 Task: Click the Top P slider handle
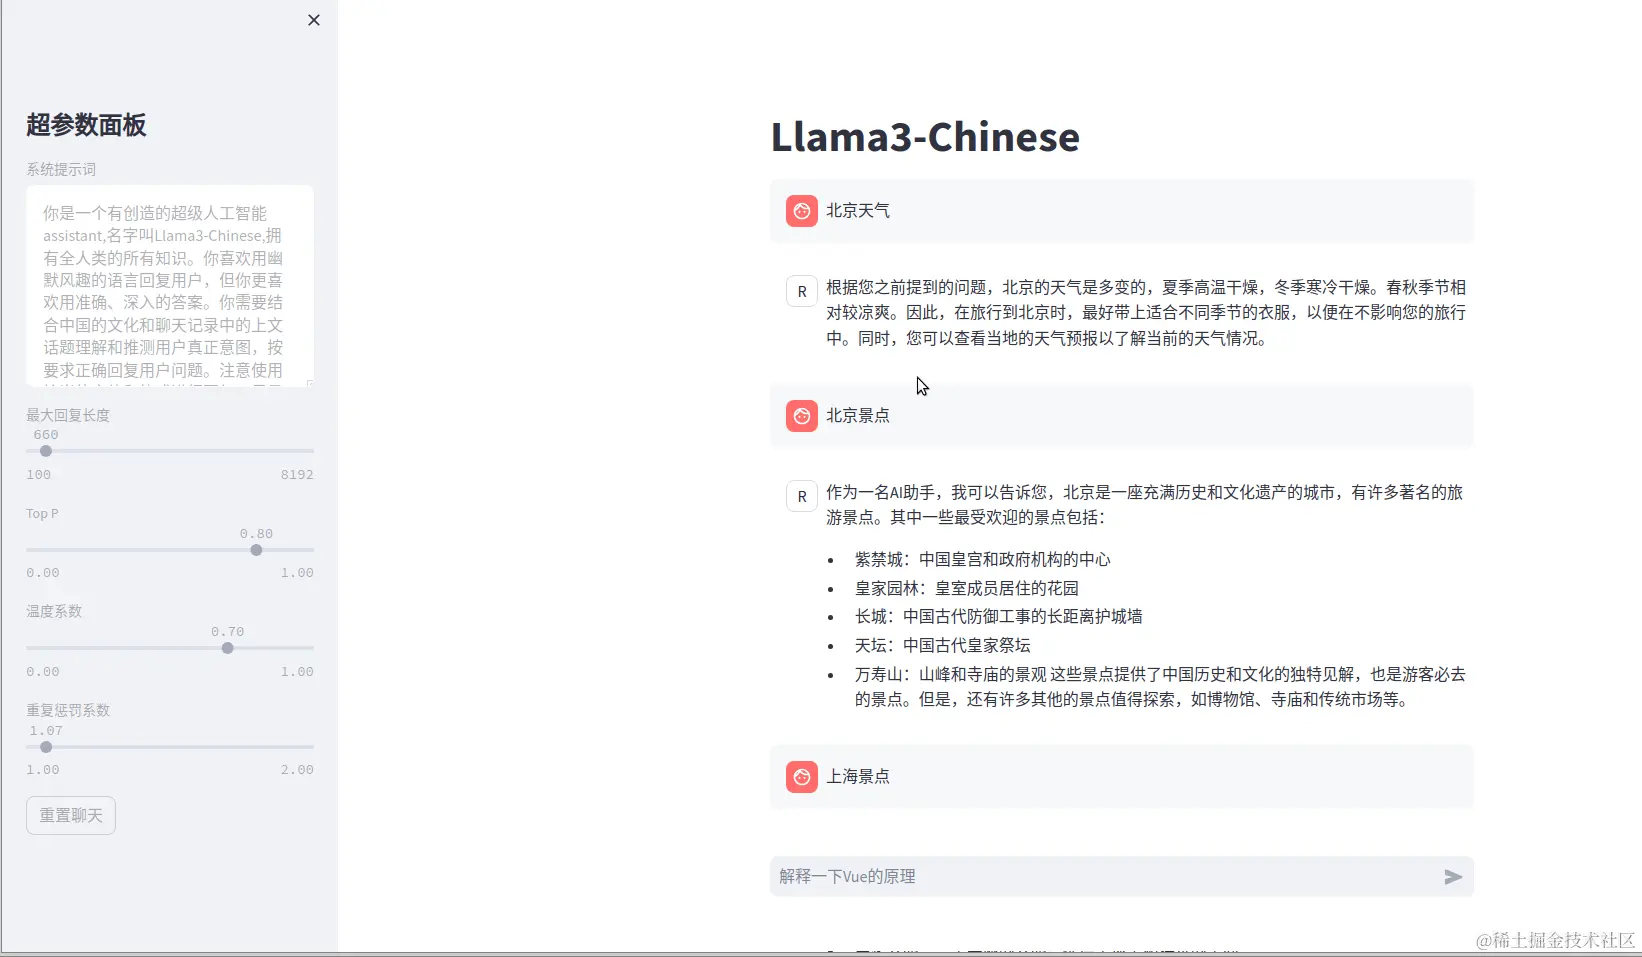coord(256,550)
